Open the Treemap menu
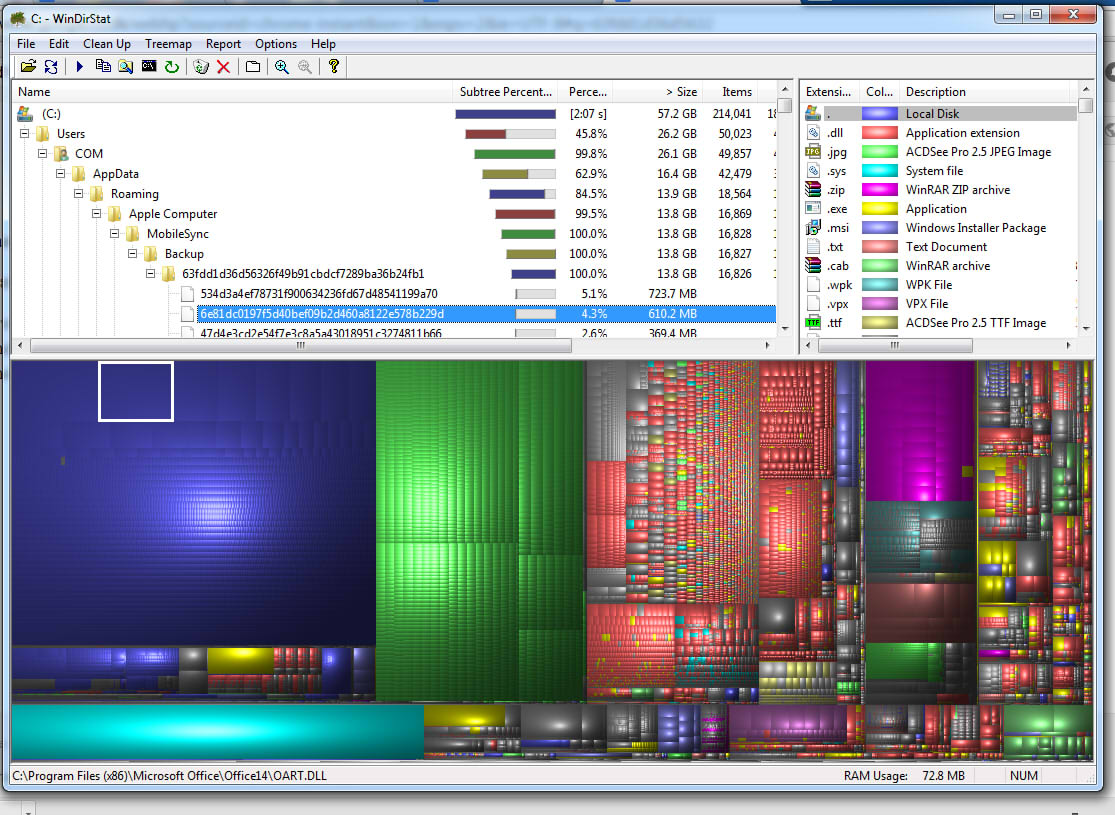The height and width of the screenshot is (815, 1115). tap(168, 44)
